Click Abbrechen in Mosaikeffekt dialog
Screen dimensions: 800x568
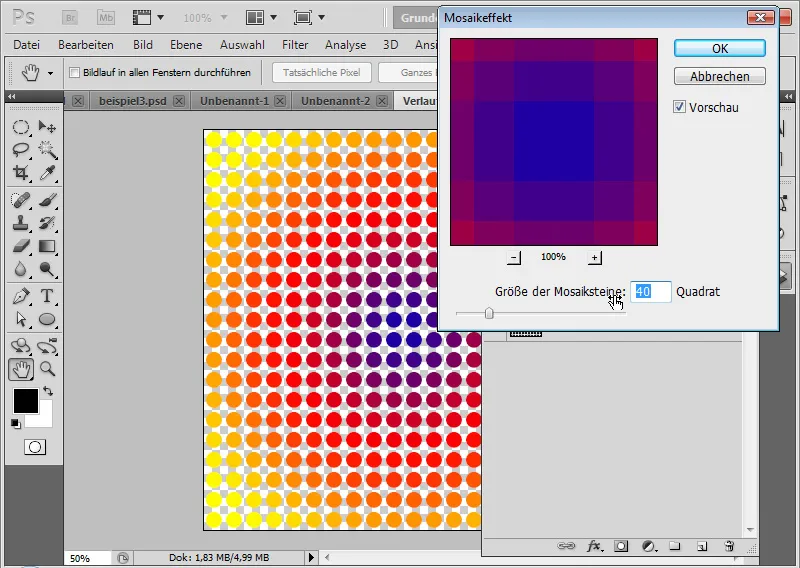[x=719, y=77]
